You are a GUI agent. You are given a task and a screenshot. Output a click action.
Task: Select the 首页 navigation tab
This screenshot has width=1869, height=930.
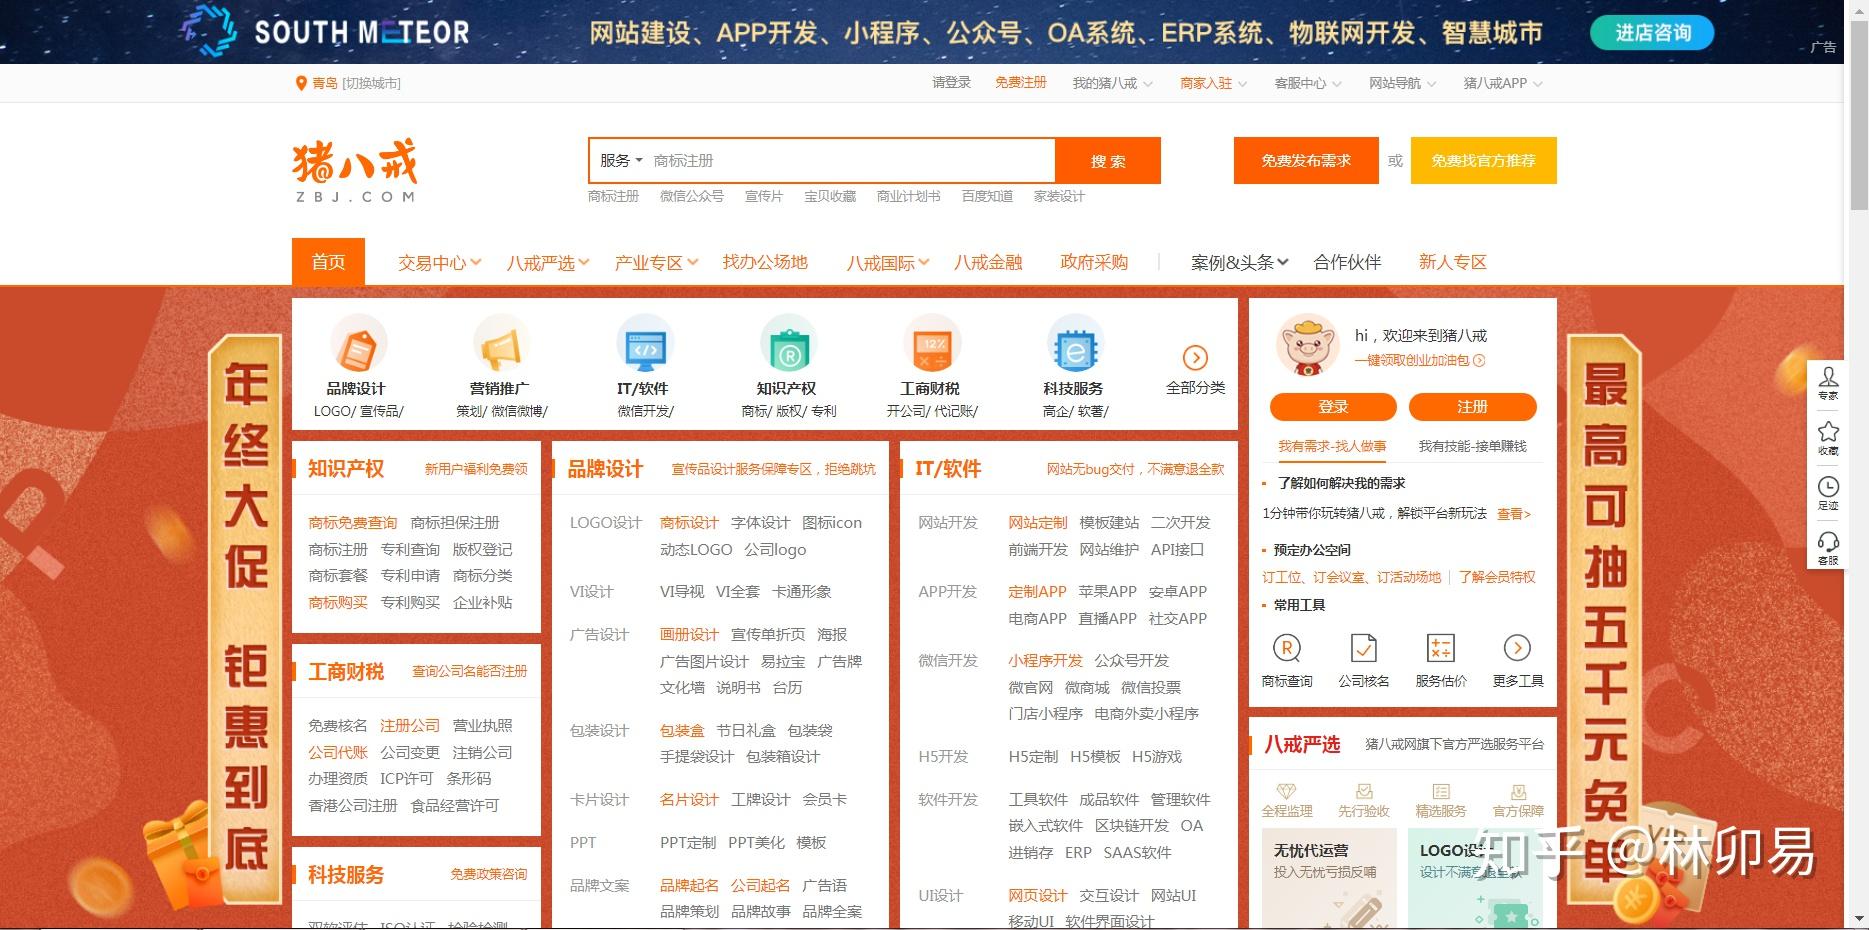pyautogui.click(x=328, y=262)
